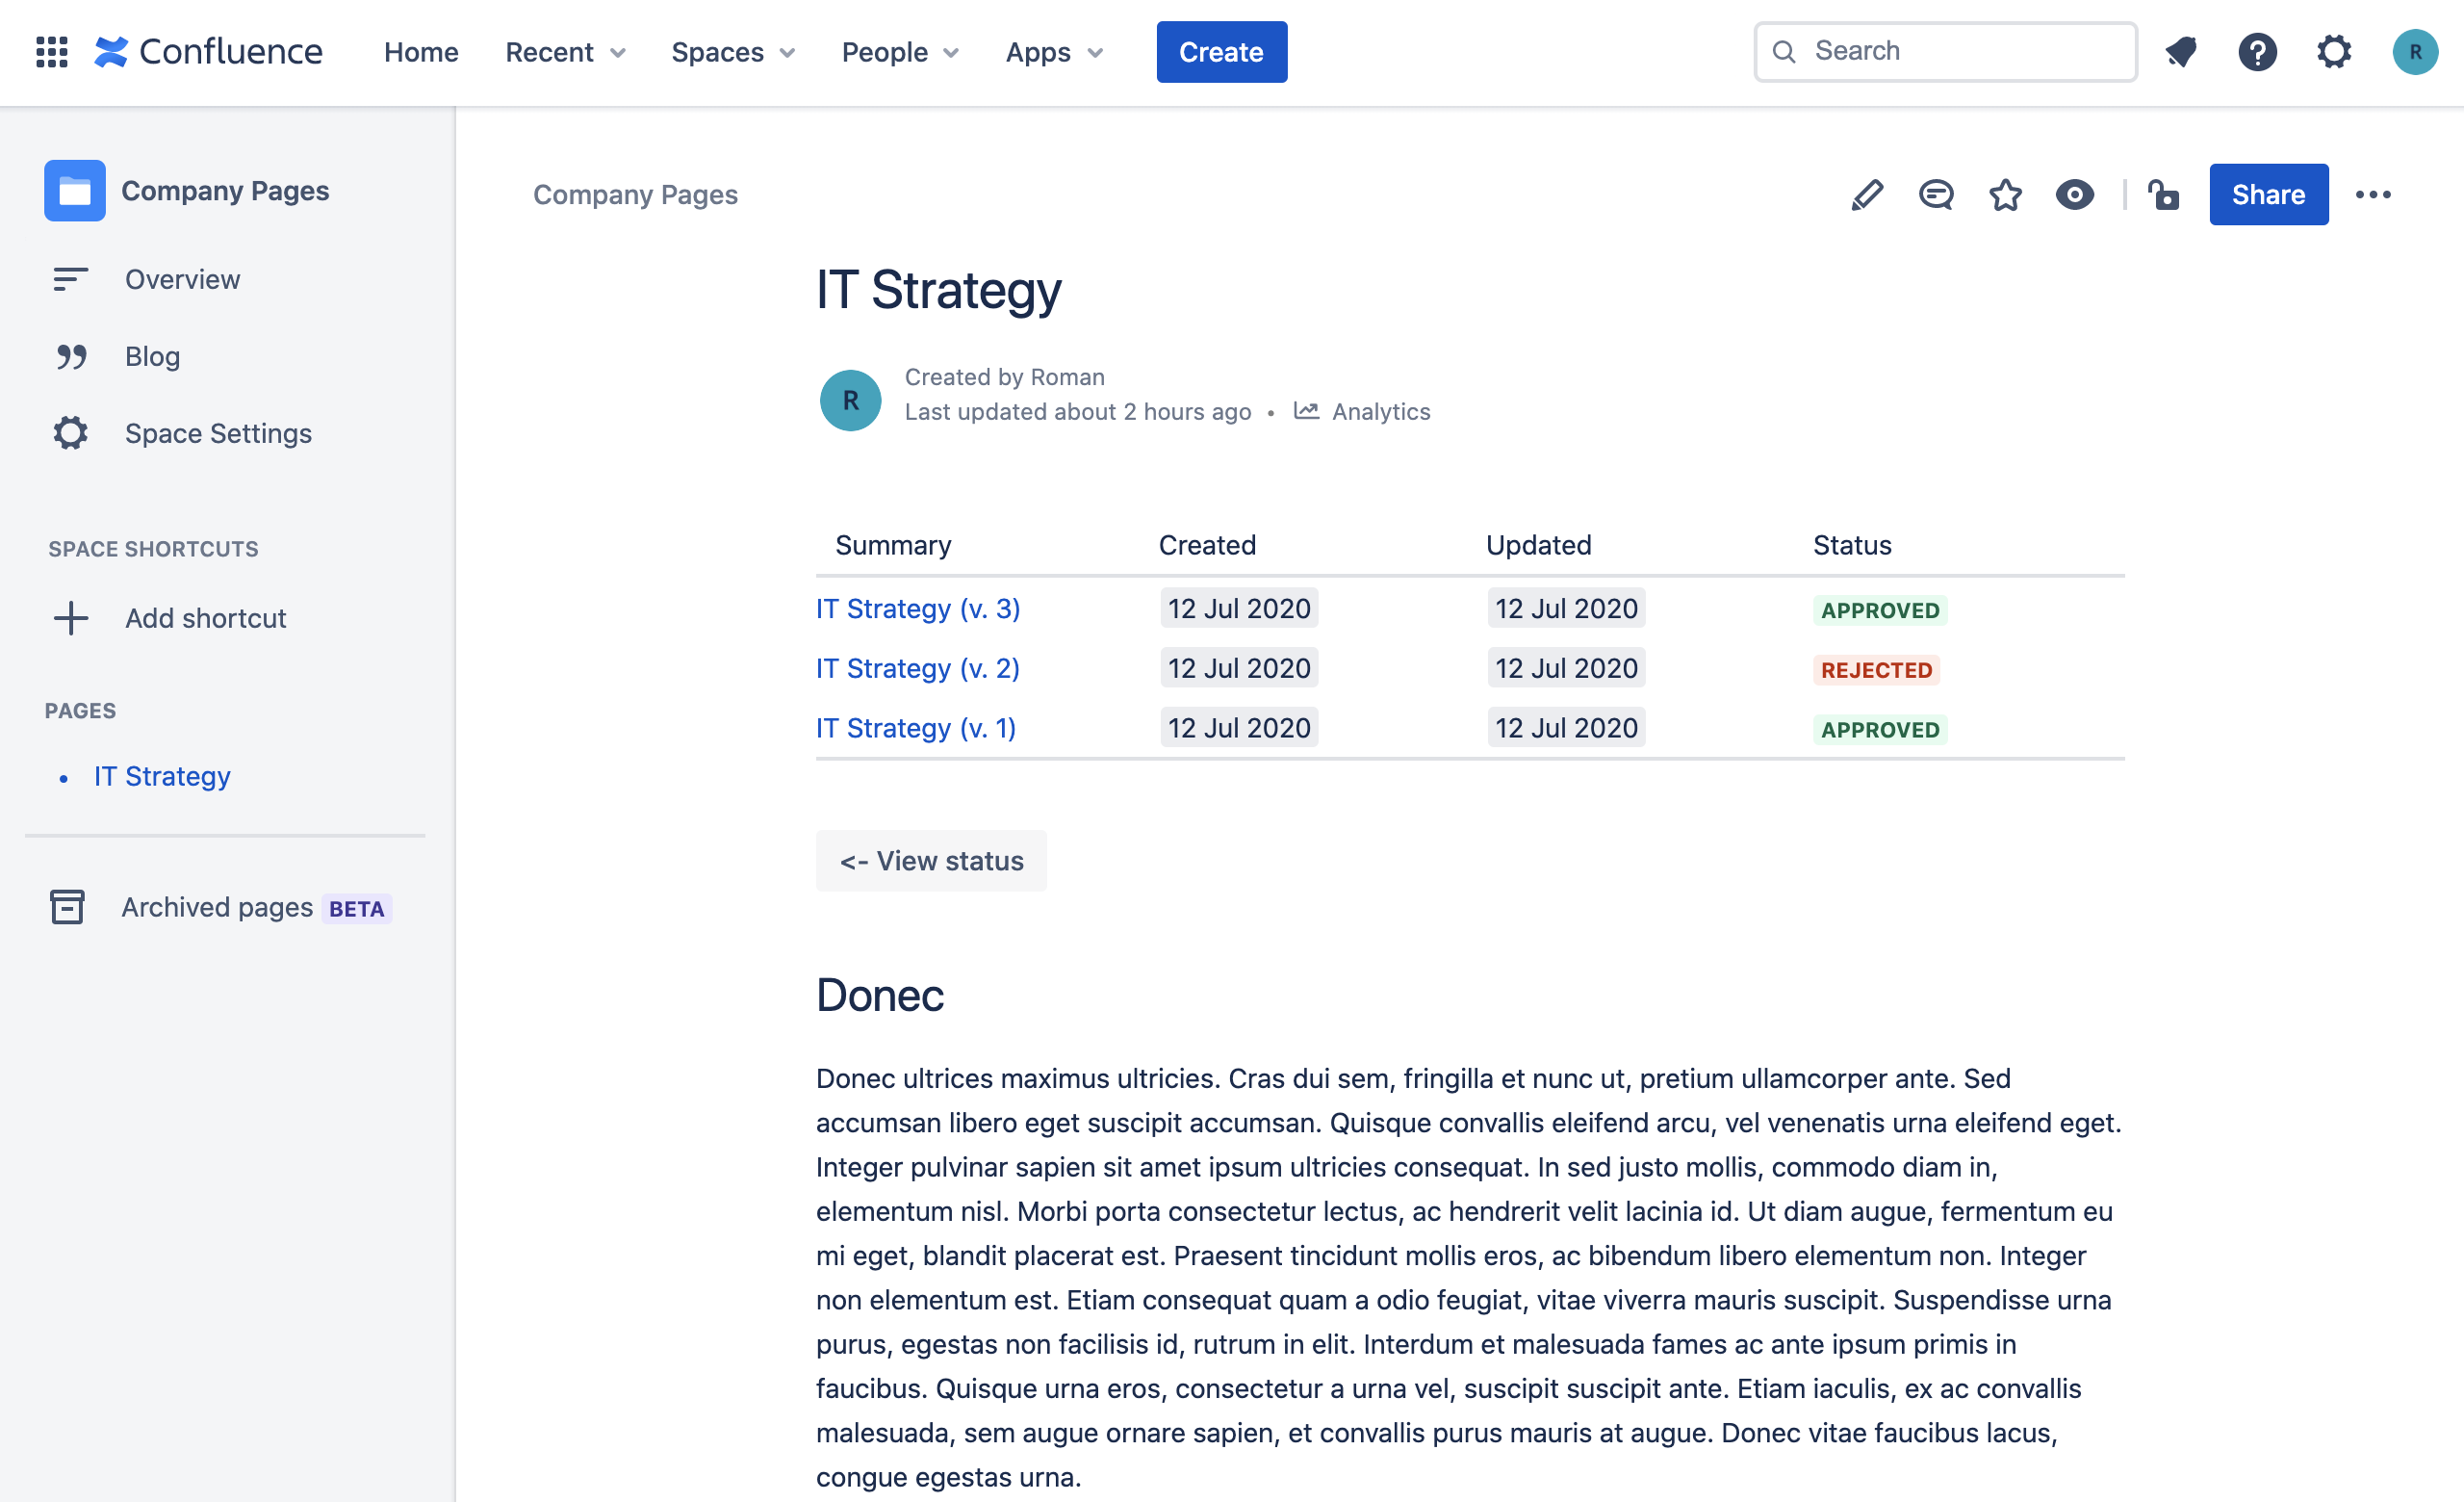Expand the Spaces dropdown

732,52
